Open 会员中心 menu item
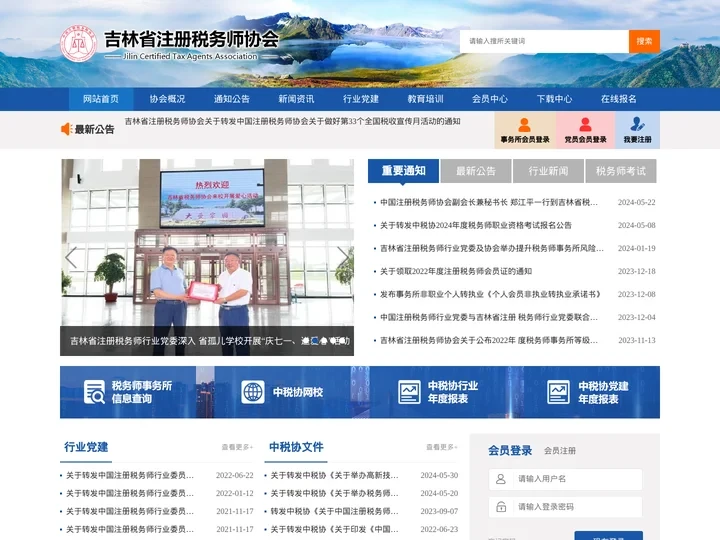The width and height of the screenshot is (720, 540). 490,99
